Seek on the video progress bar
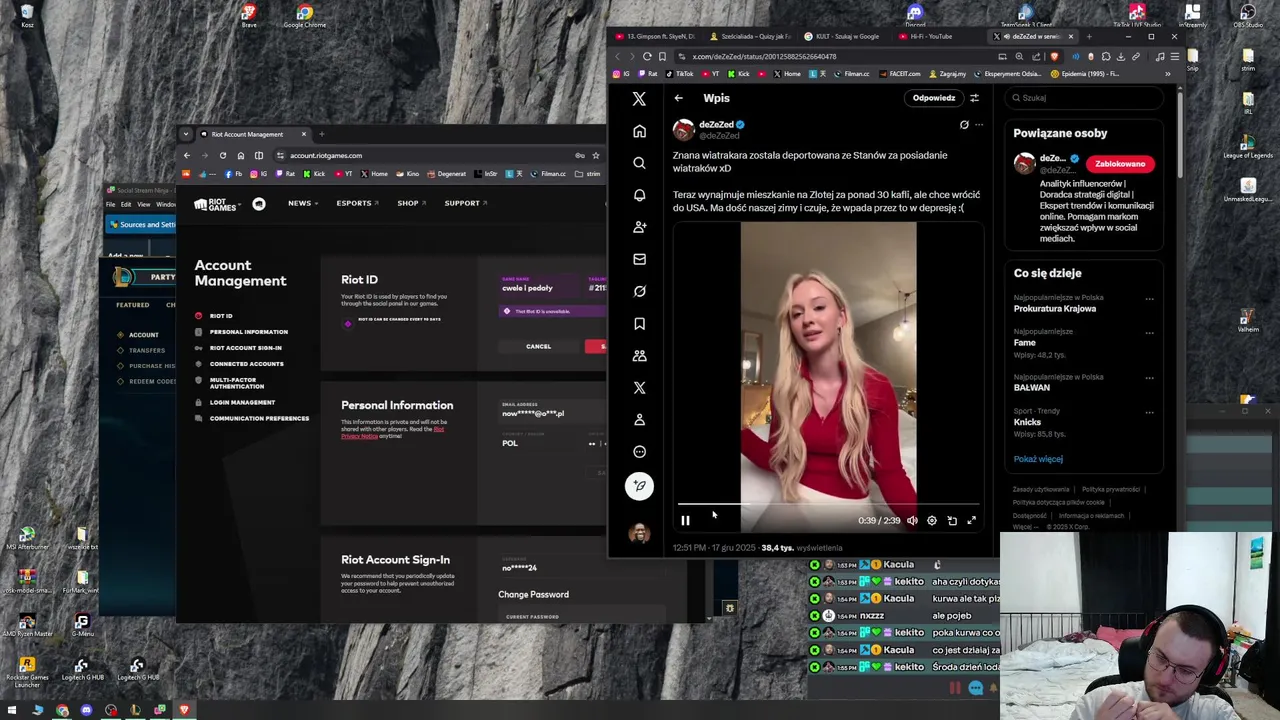 click(828, 505)
